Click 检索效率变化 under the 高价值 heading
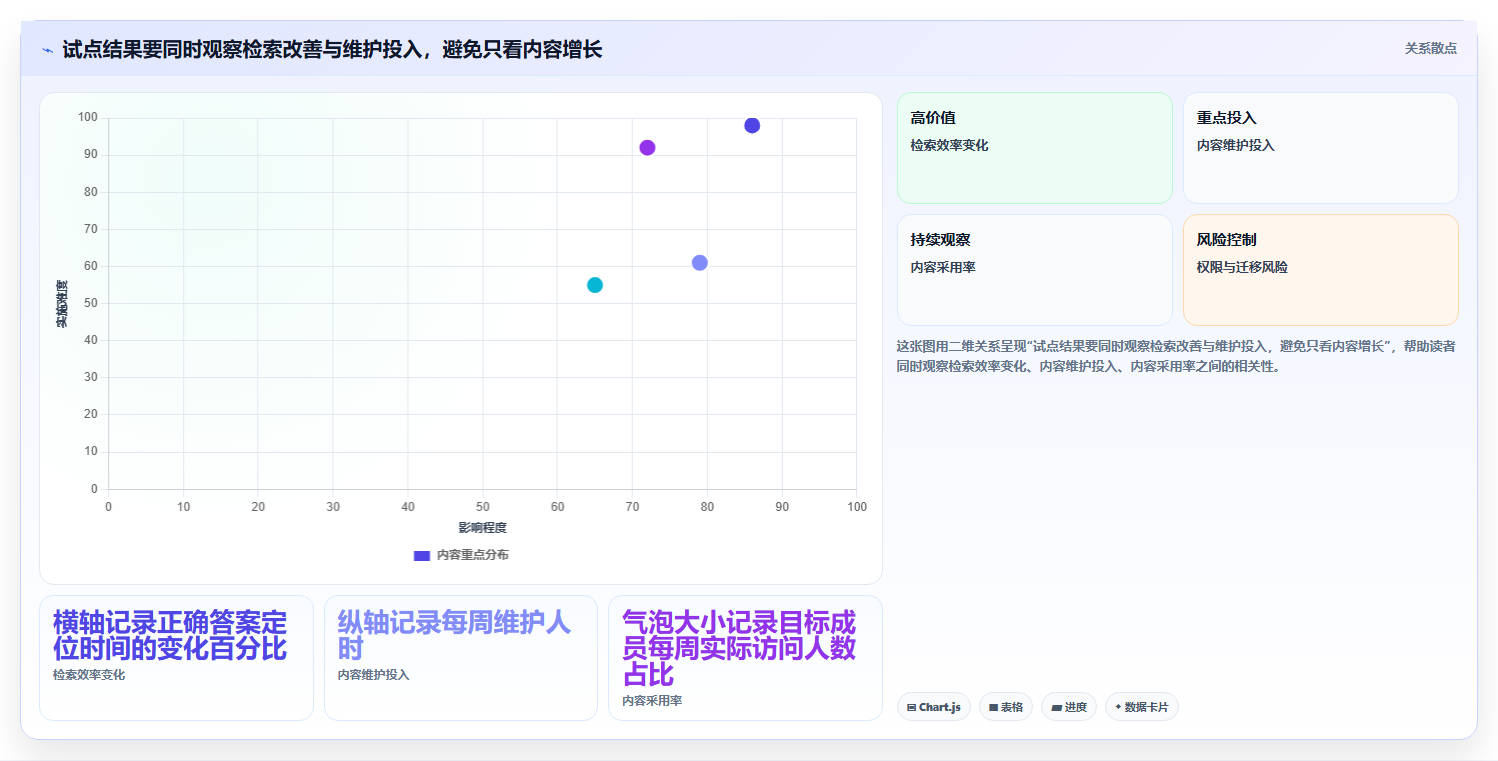The image size is (1498, 761). 949,145
